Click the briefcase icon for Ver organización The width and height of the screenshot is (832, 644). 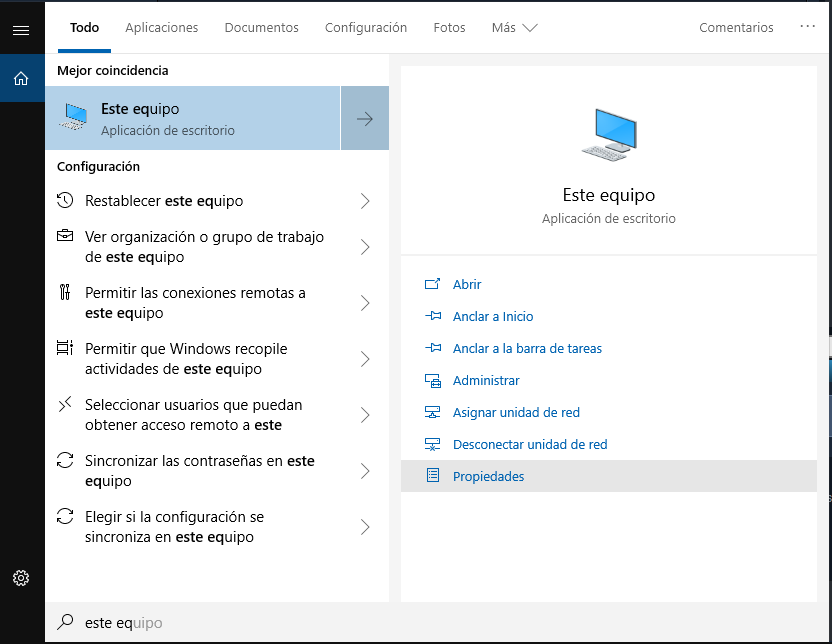click(x=65, y=235)
